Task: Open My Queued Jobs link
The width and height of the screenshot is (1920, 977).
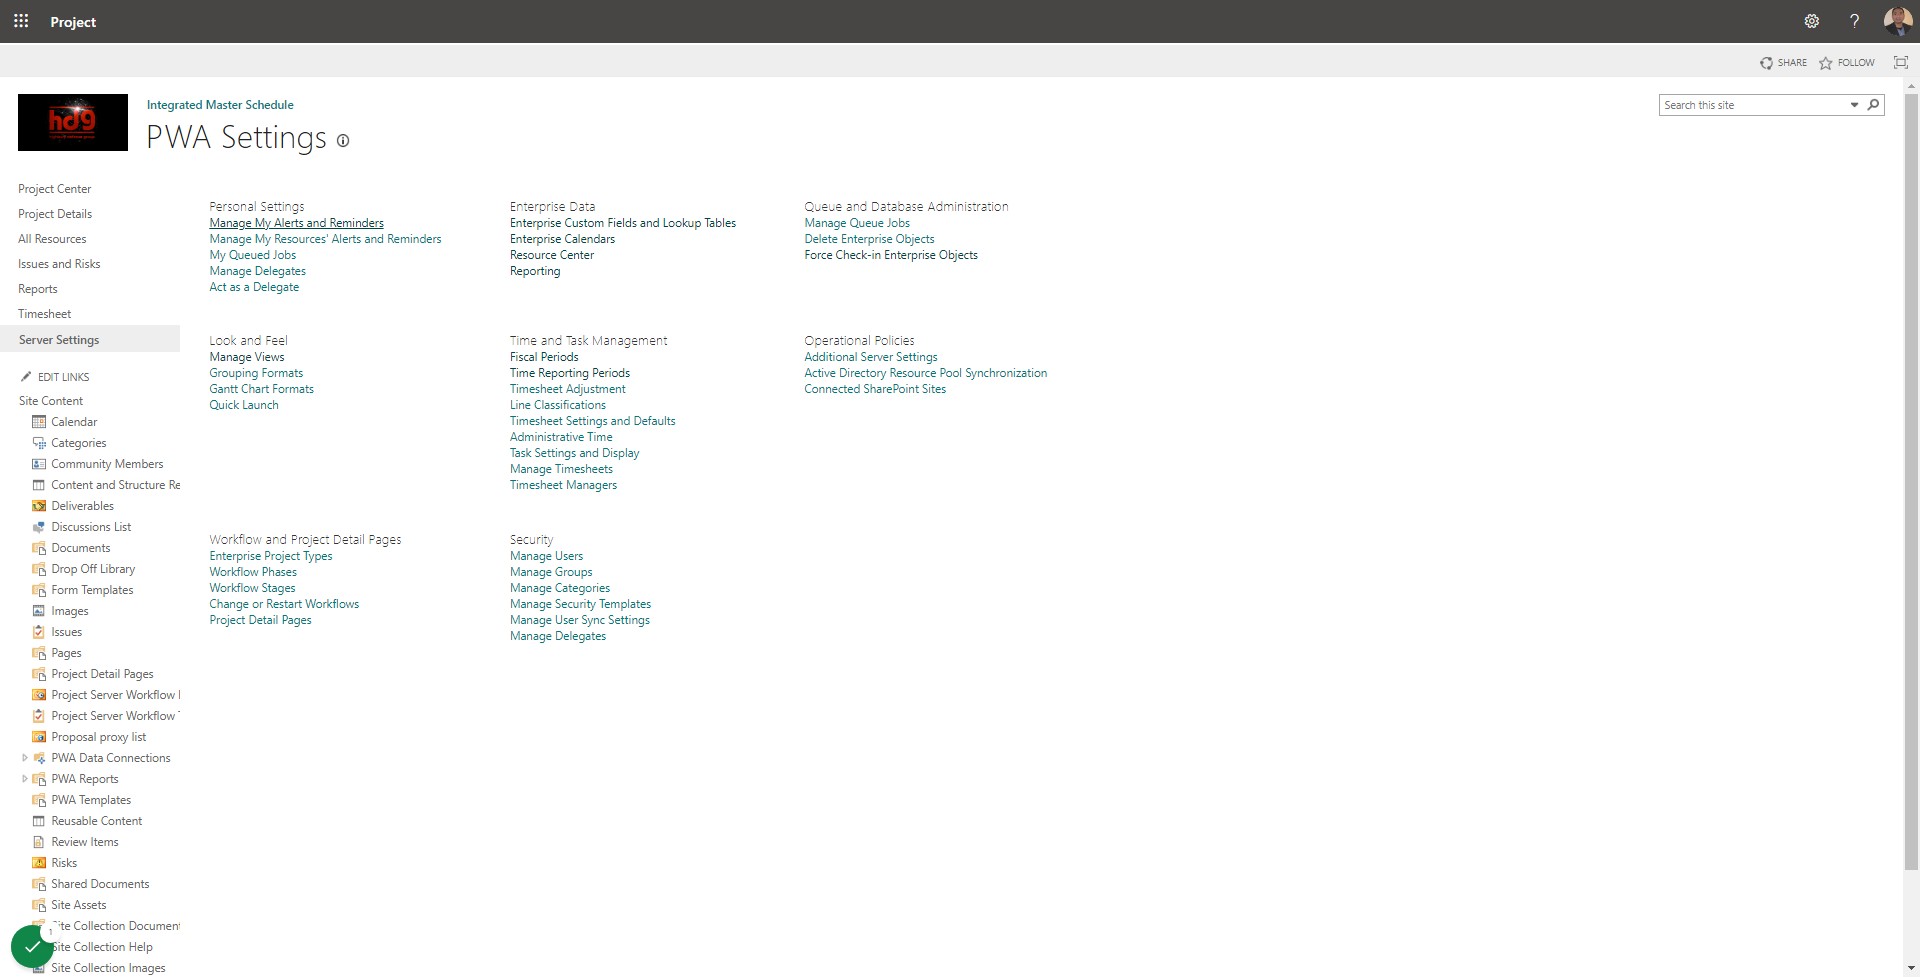Action: pos(252,255)
